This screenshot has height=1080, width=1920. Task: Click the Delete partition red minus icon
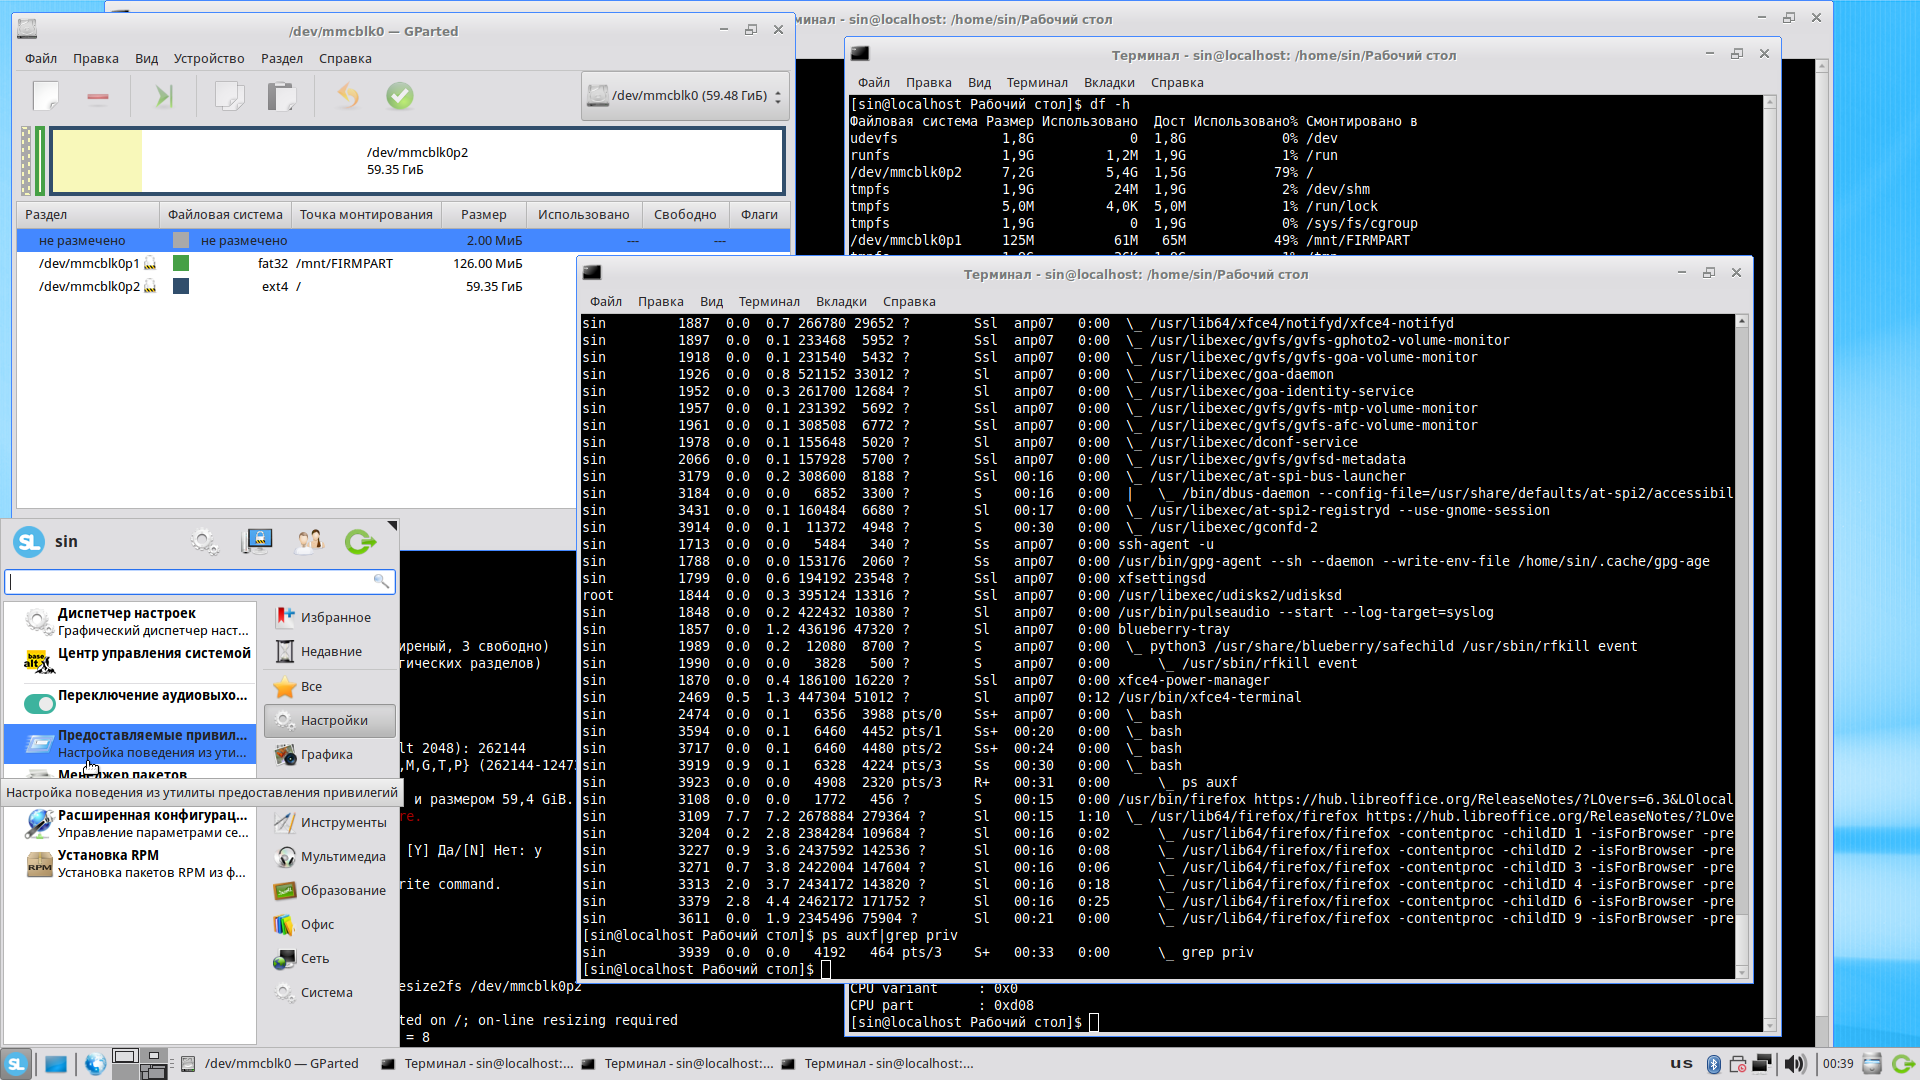[98, 96]
